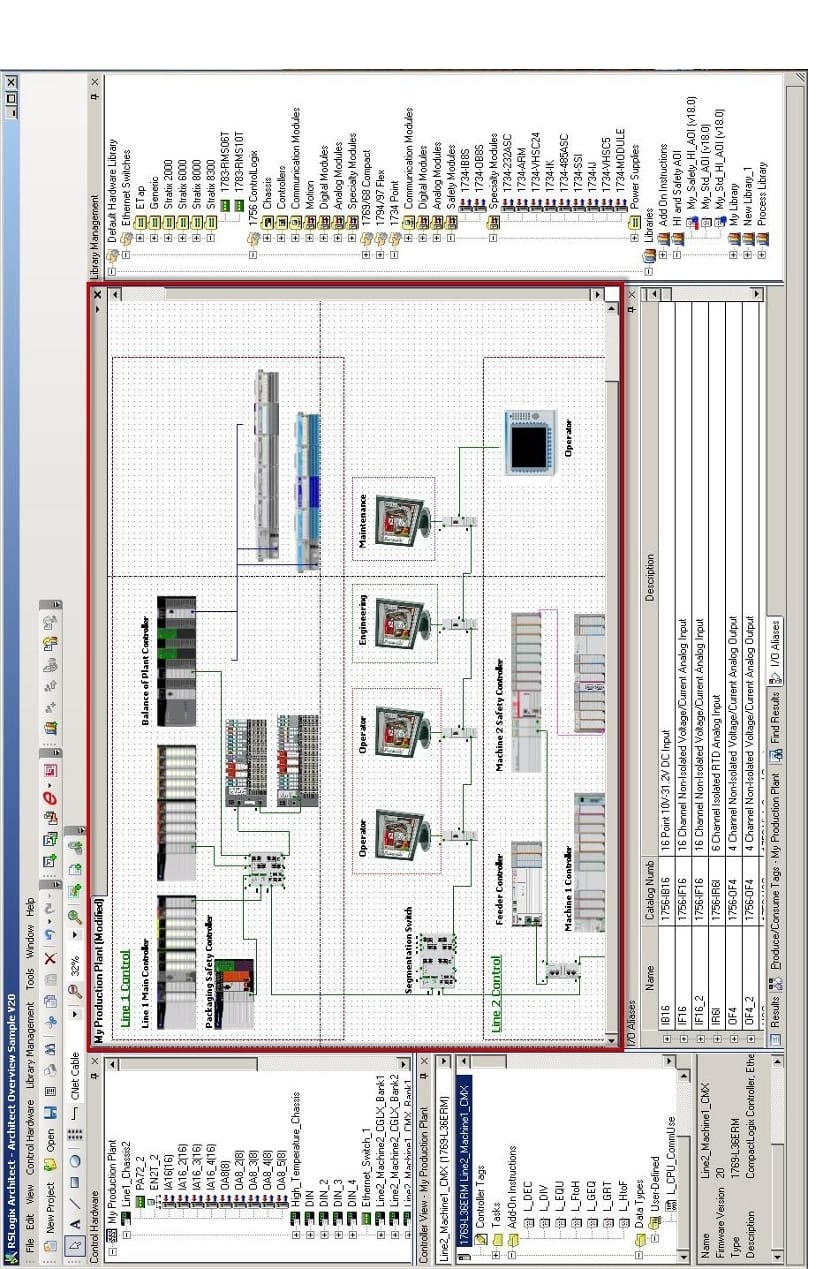Viewport: 827px width, 1269px height.
Task: Click the Zoom Out magnifier icon
Action: pos(76,992)
